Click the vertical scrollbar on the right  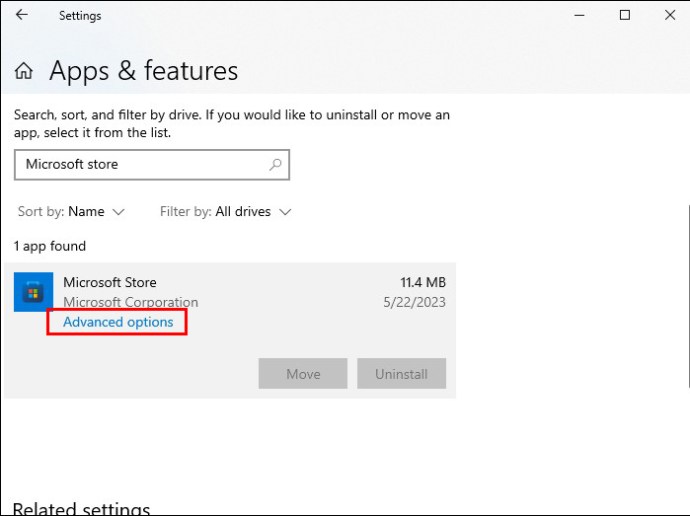(x=688, y=296)
